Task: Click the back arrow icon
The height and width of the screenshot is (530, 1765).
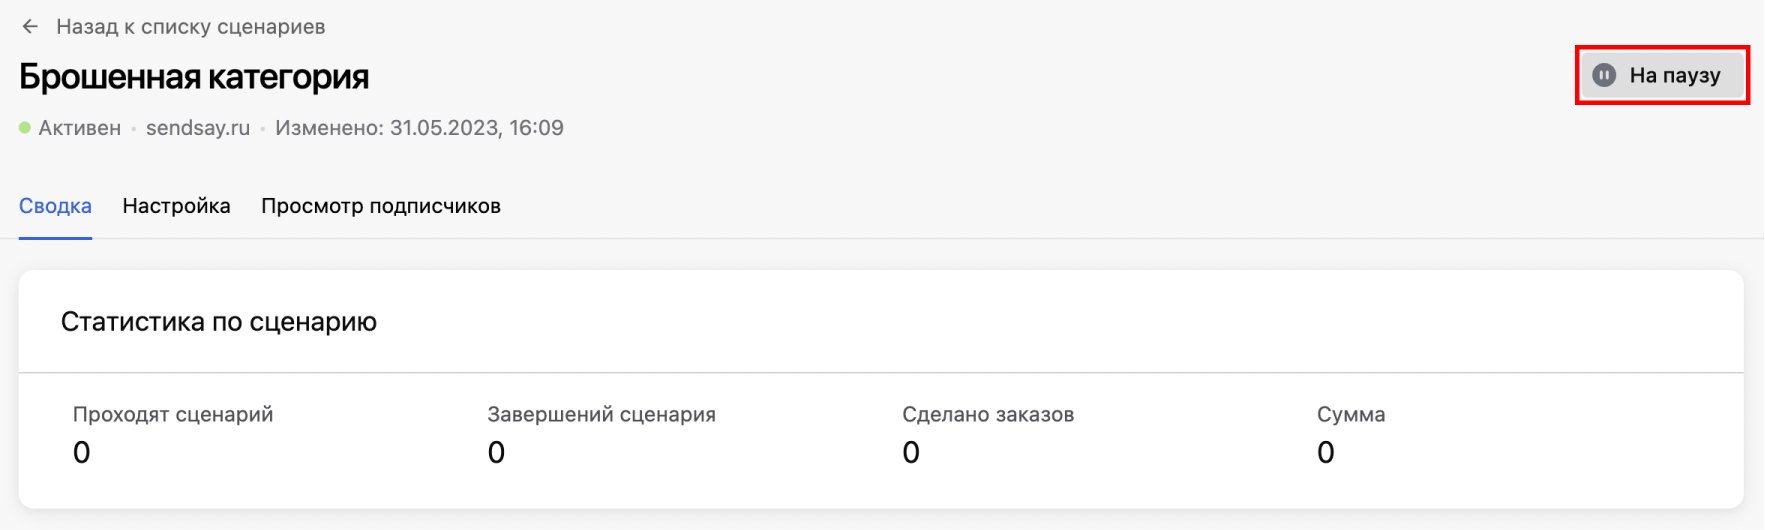Action: coord(30,27)
